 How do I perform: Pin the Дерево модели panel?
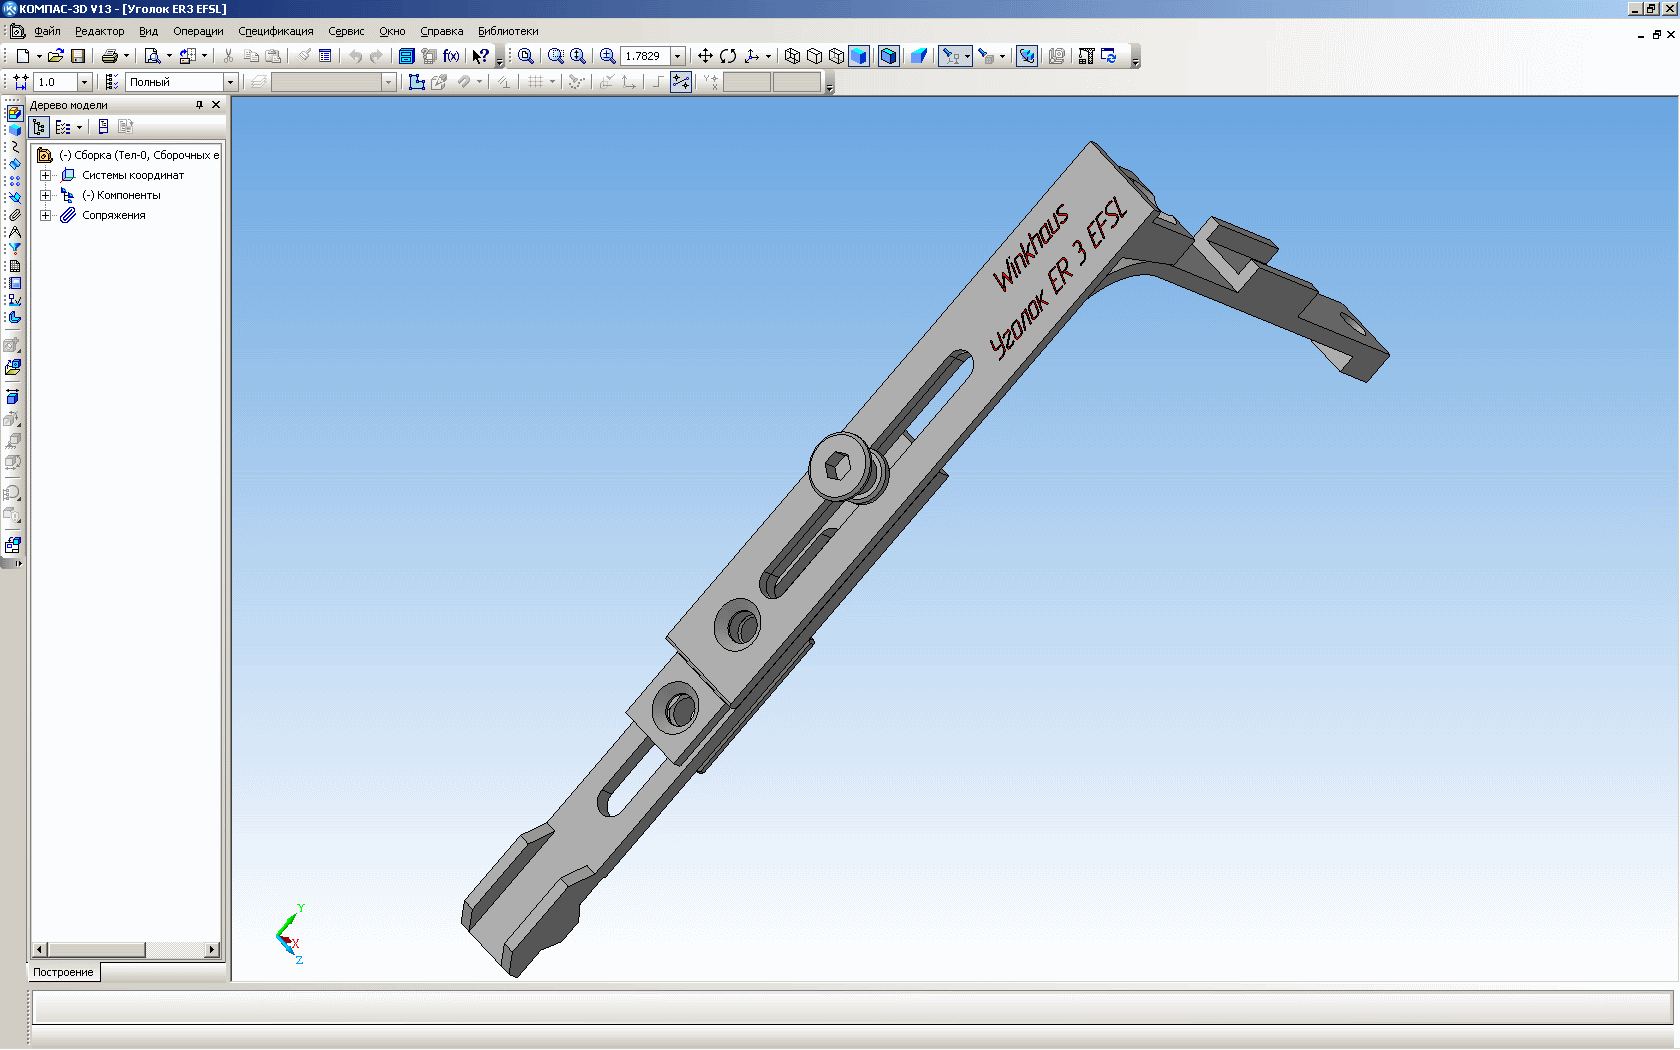tap(199, 105)
